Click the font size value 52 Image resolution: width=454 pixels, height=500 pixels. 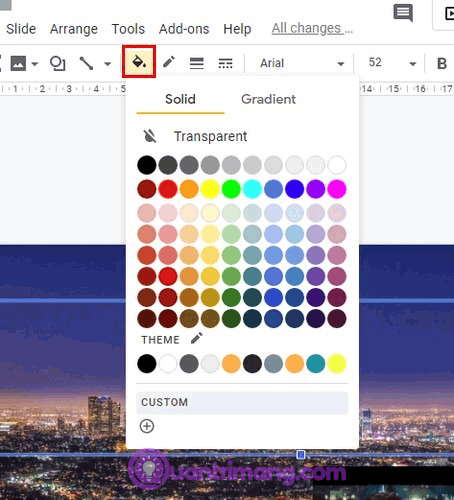375,62
